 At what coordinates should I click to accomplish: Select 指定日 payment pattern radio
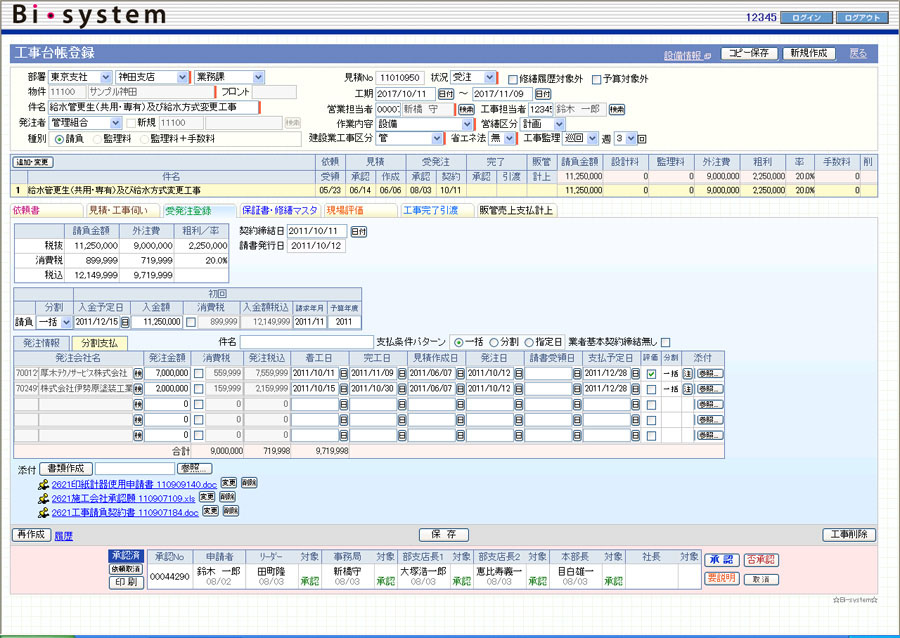pyautogui.click(x=529, y=343)
